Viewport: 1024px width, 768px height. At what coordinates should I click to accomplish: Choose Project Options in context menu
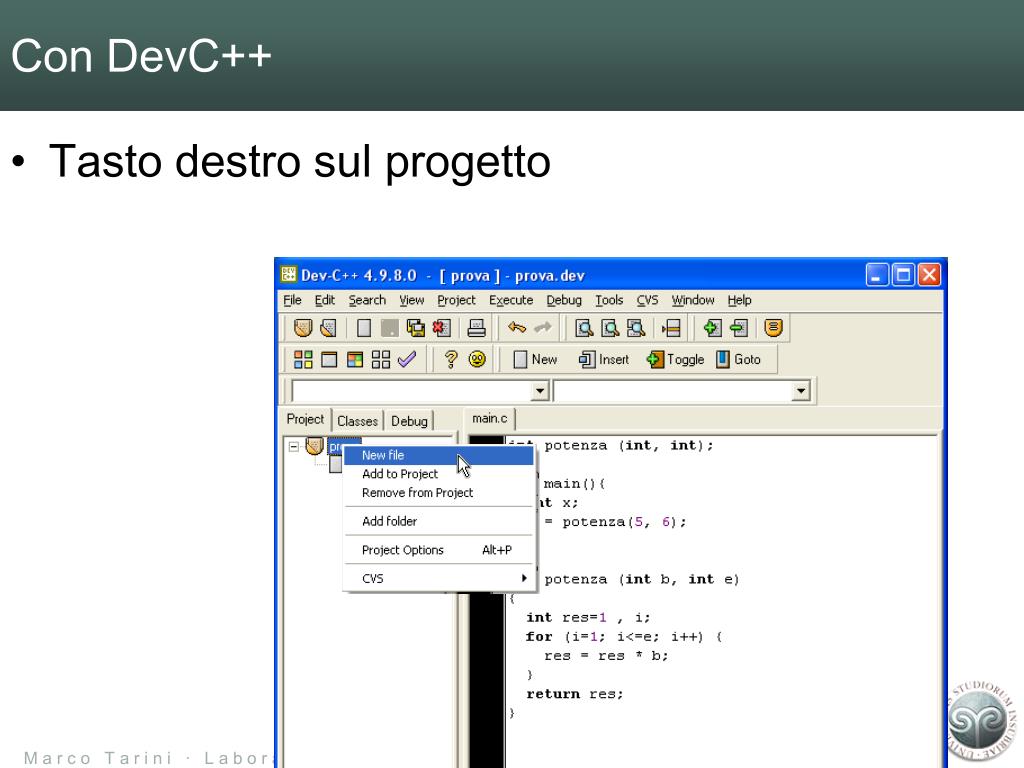pyautogui.click(x=439, y=550)
